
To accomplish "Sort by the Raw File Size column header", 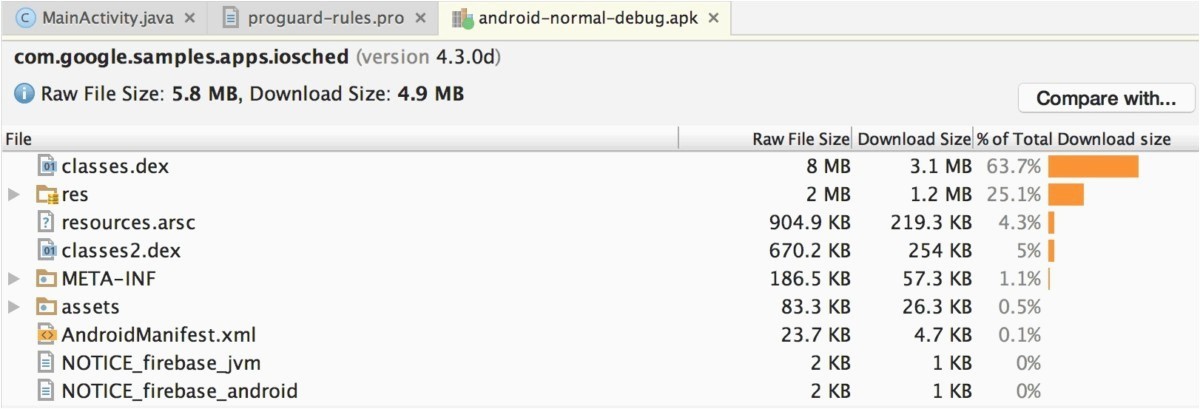I will click(x=800, y=139).
